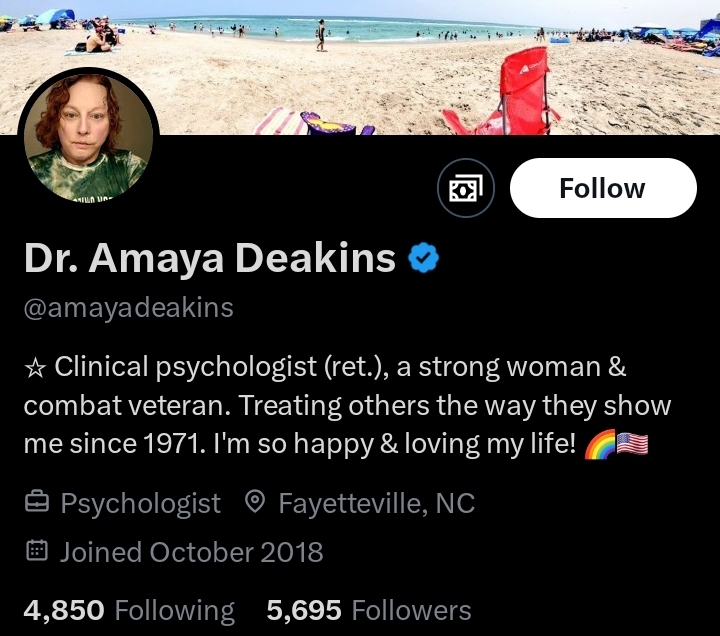Click the calendar icon beside Joined date
The image size is (720, 636).
[x=37, y=551]
